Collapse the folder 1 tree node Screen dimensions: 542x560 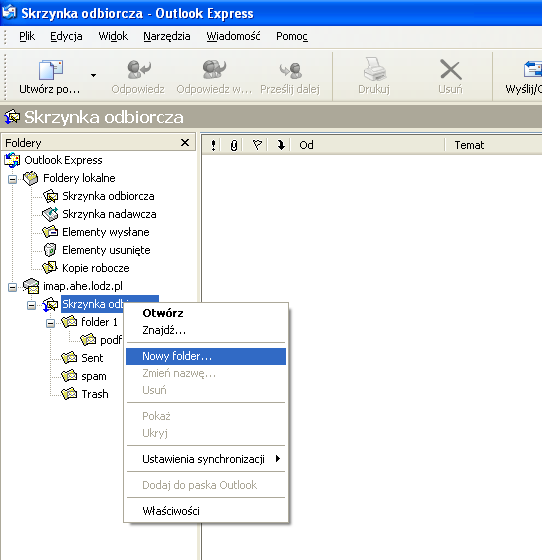point(50,324)
